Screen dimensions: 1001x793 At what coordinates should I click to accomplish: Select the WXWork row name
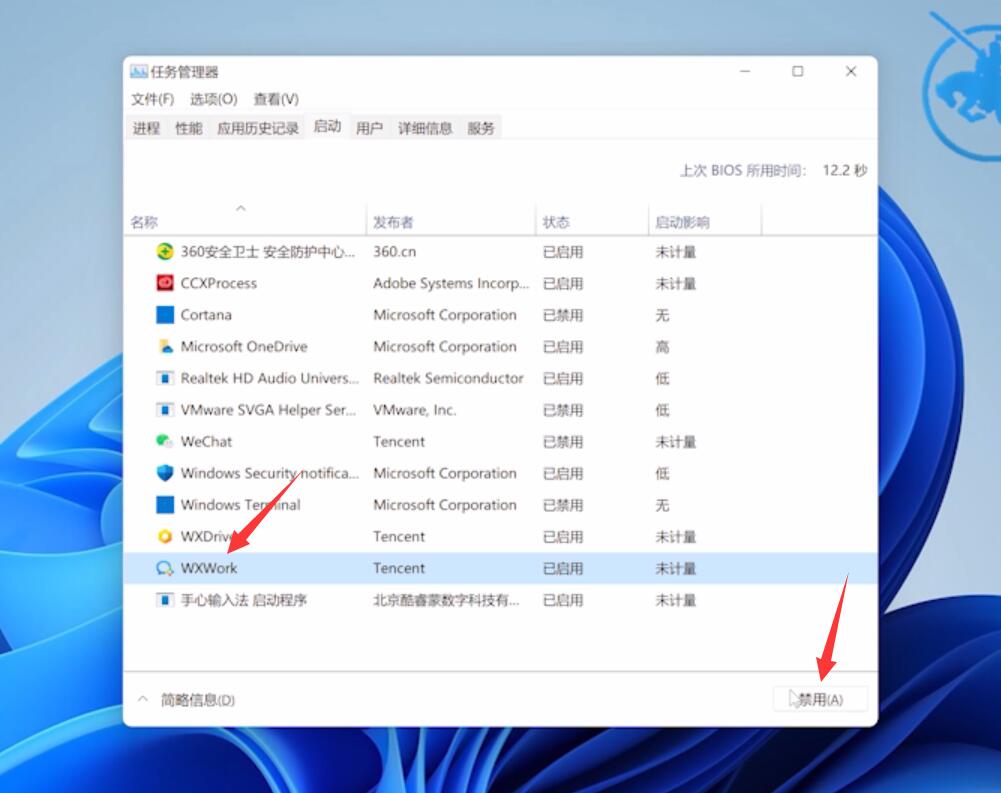tap(209, 568)
